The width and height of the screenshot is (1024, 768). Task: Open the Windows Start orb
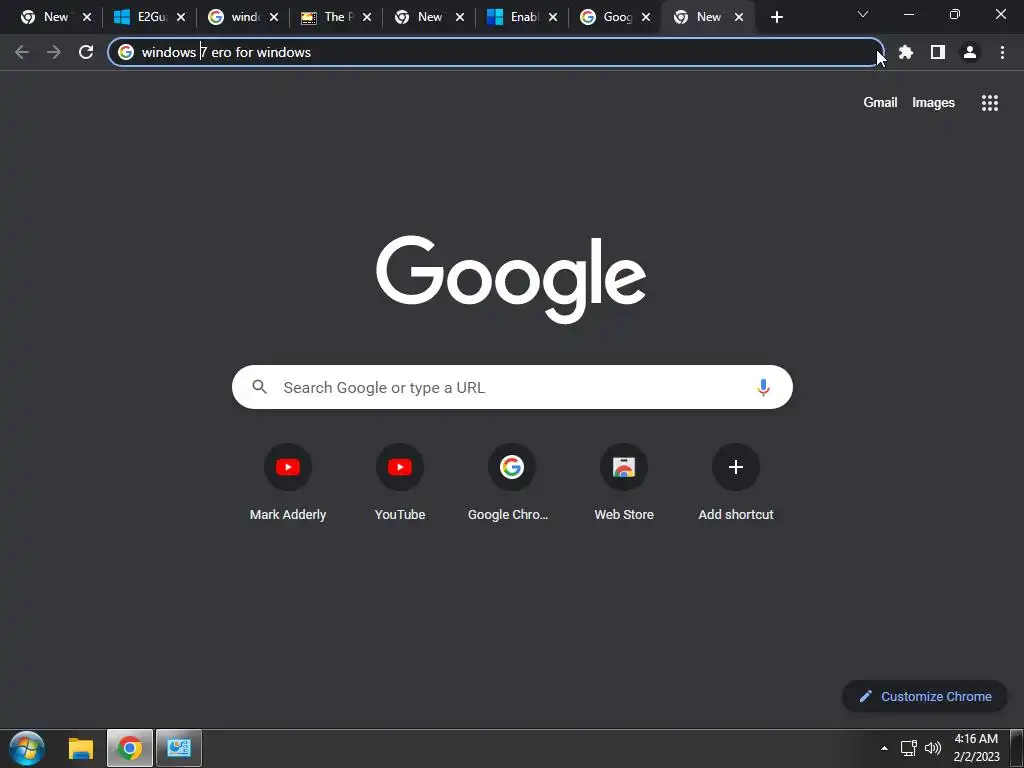(x=27, y=748)
